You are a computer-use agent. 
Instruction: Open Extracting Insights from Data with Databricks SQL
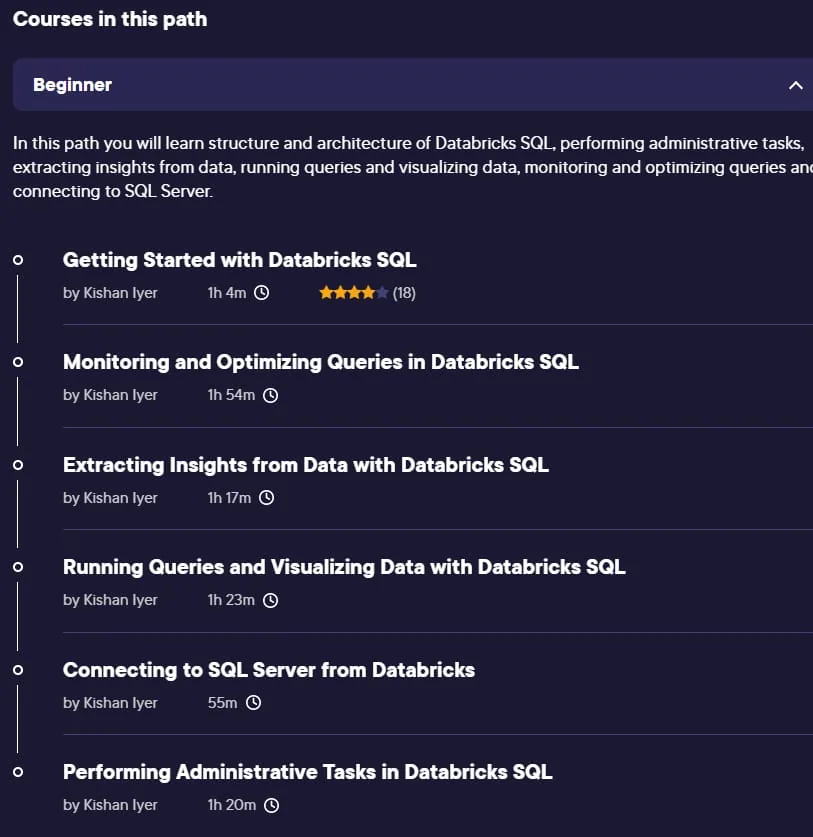pyautogui.click(x=306, y=465)
